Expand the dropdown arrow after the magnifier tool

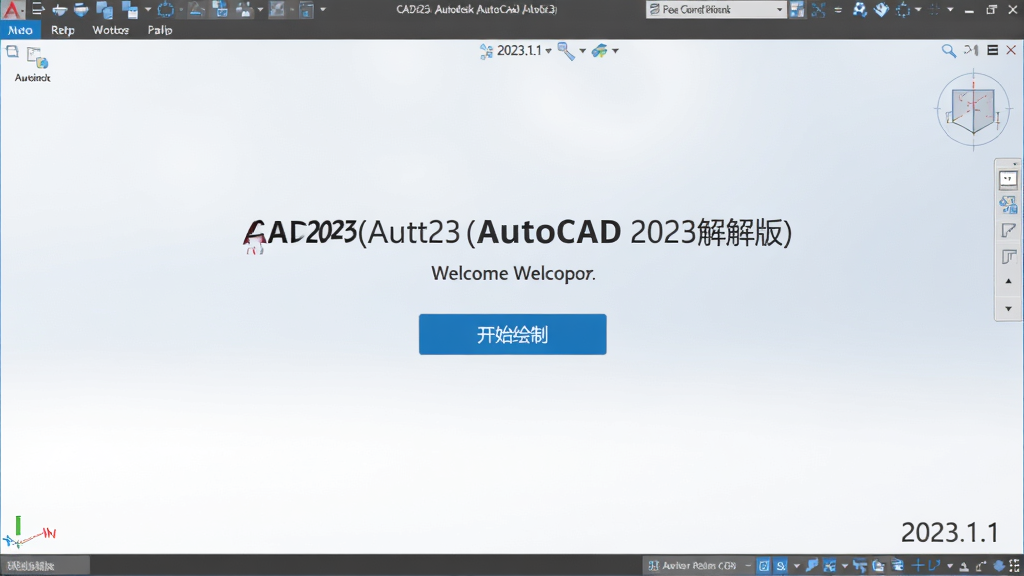582,51
